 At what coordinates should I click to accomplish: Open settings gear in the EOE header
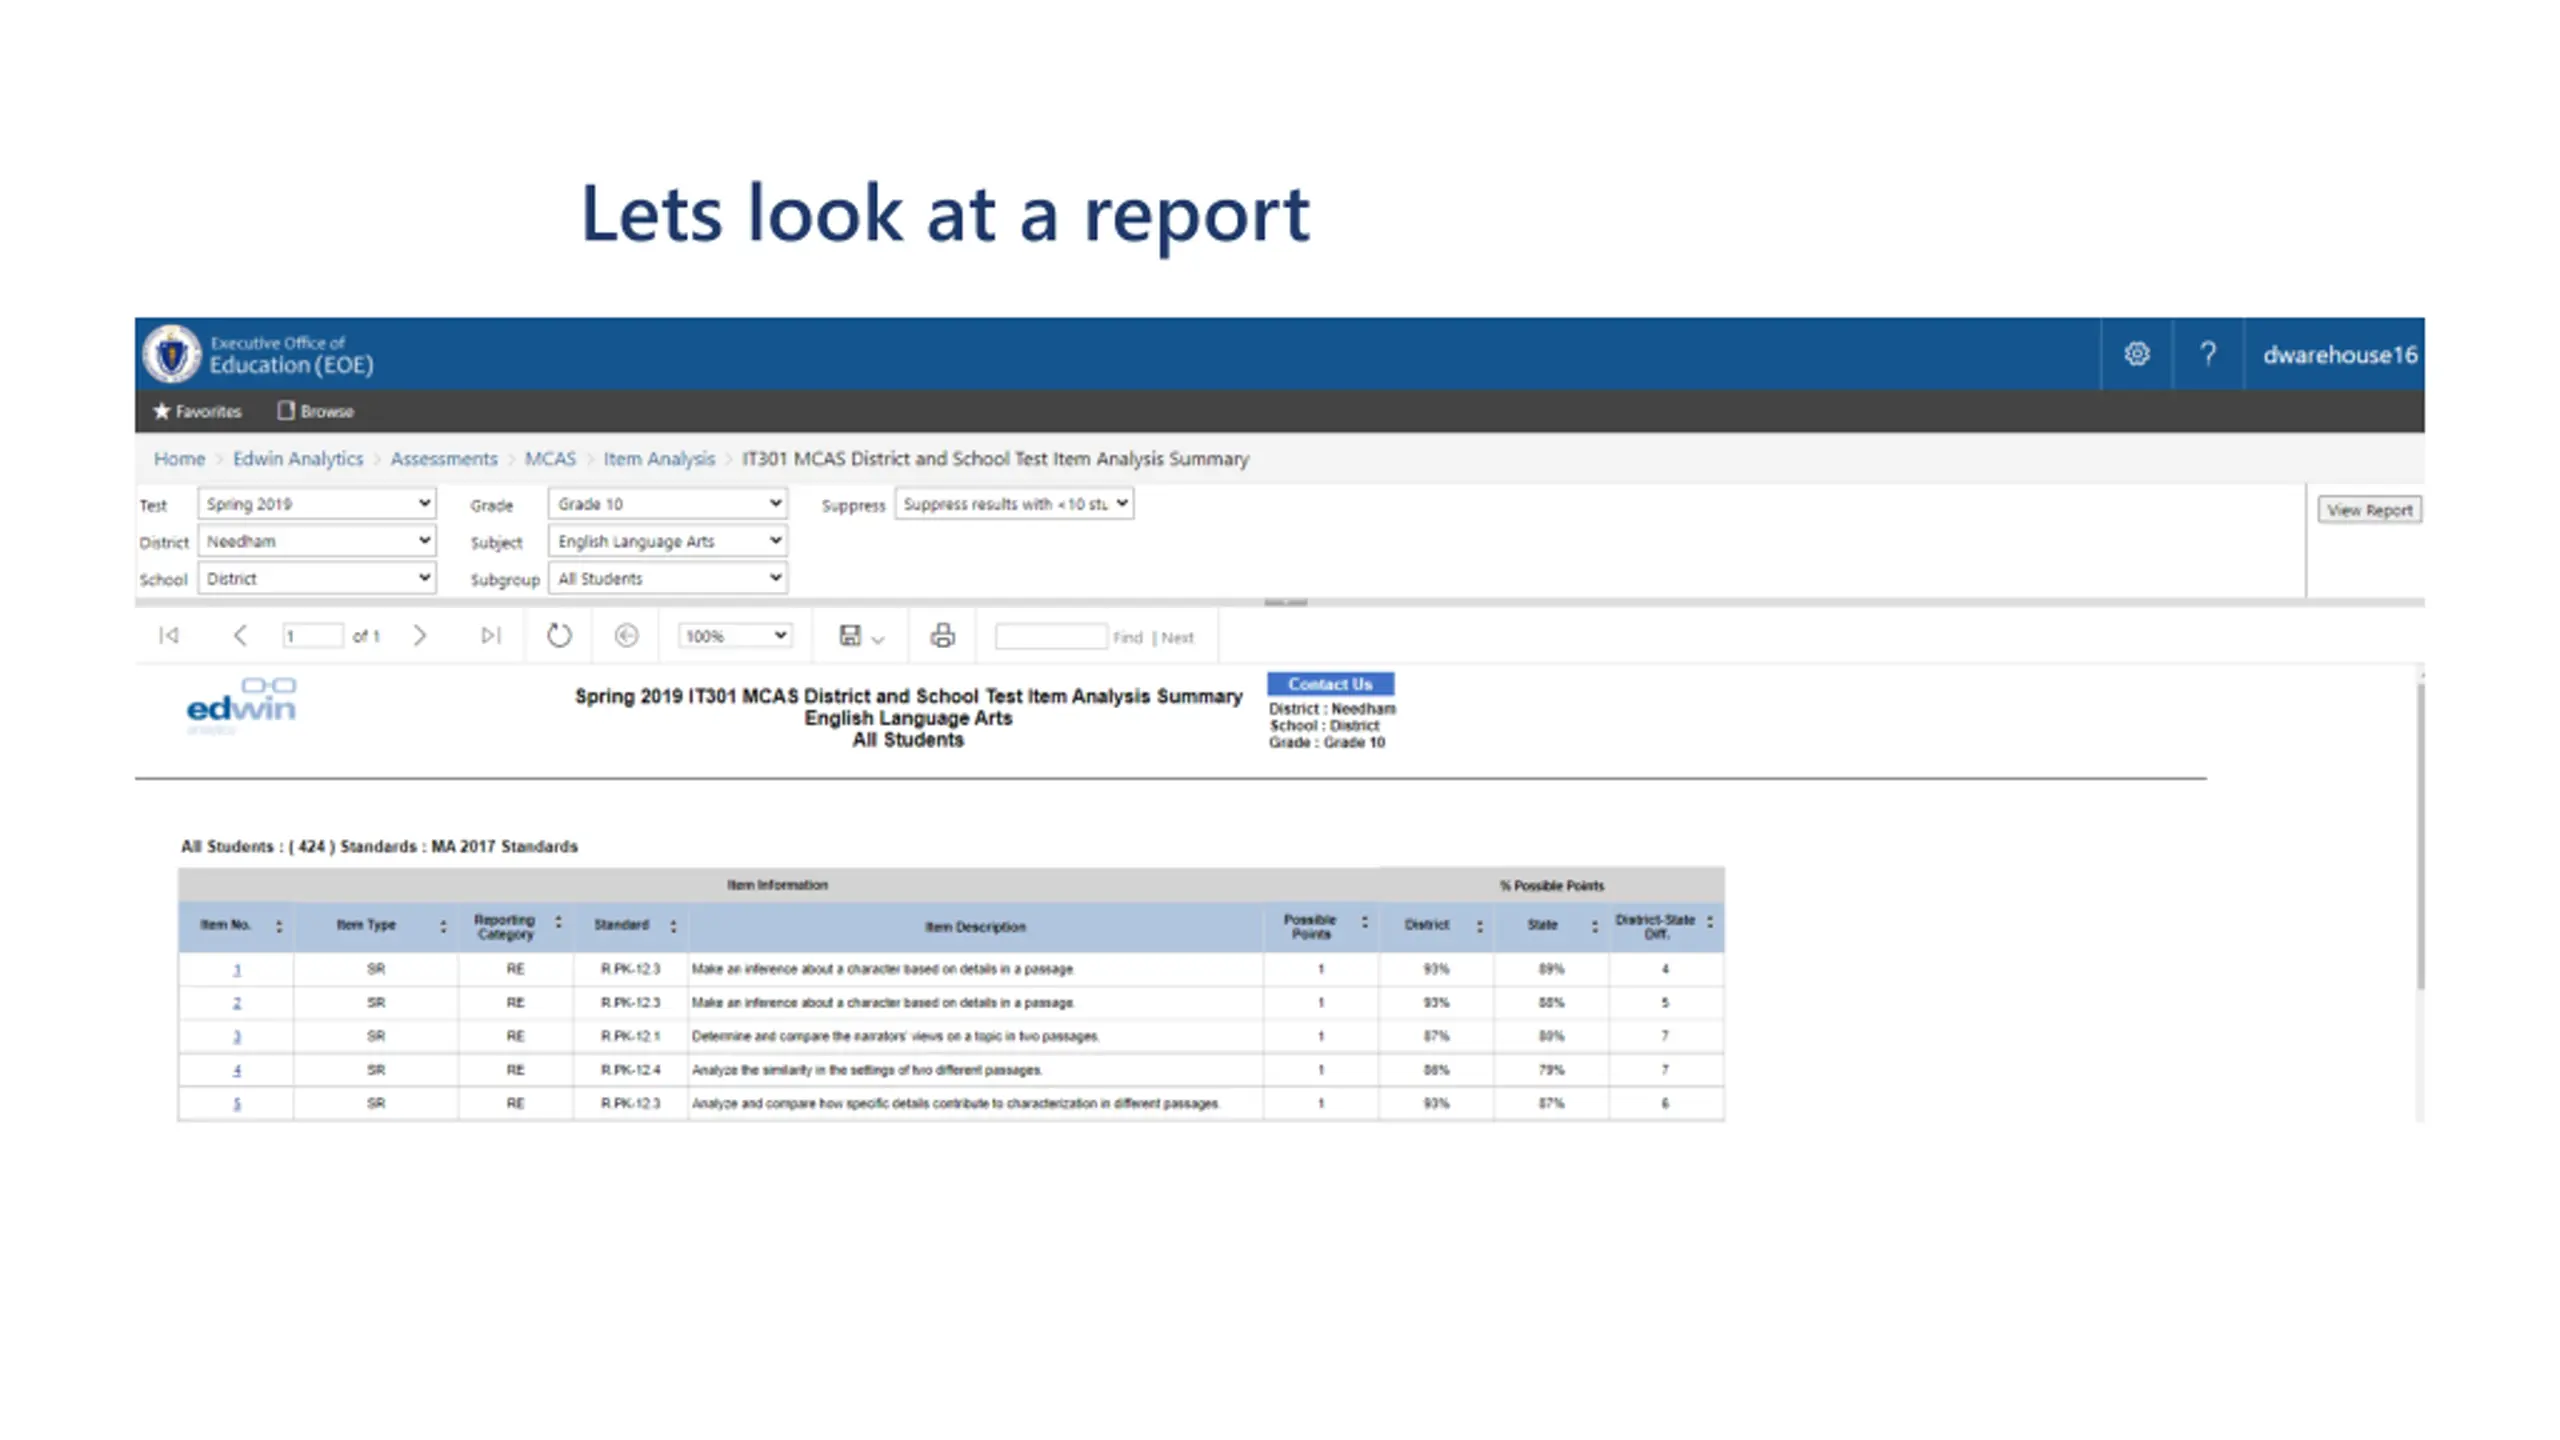coord(2136,354)
